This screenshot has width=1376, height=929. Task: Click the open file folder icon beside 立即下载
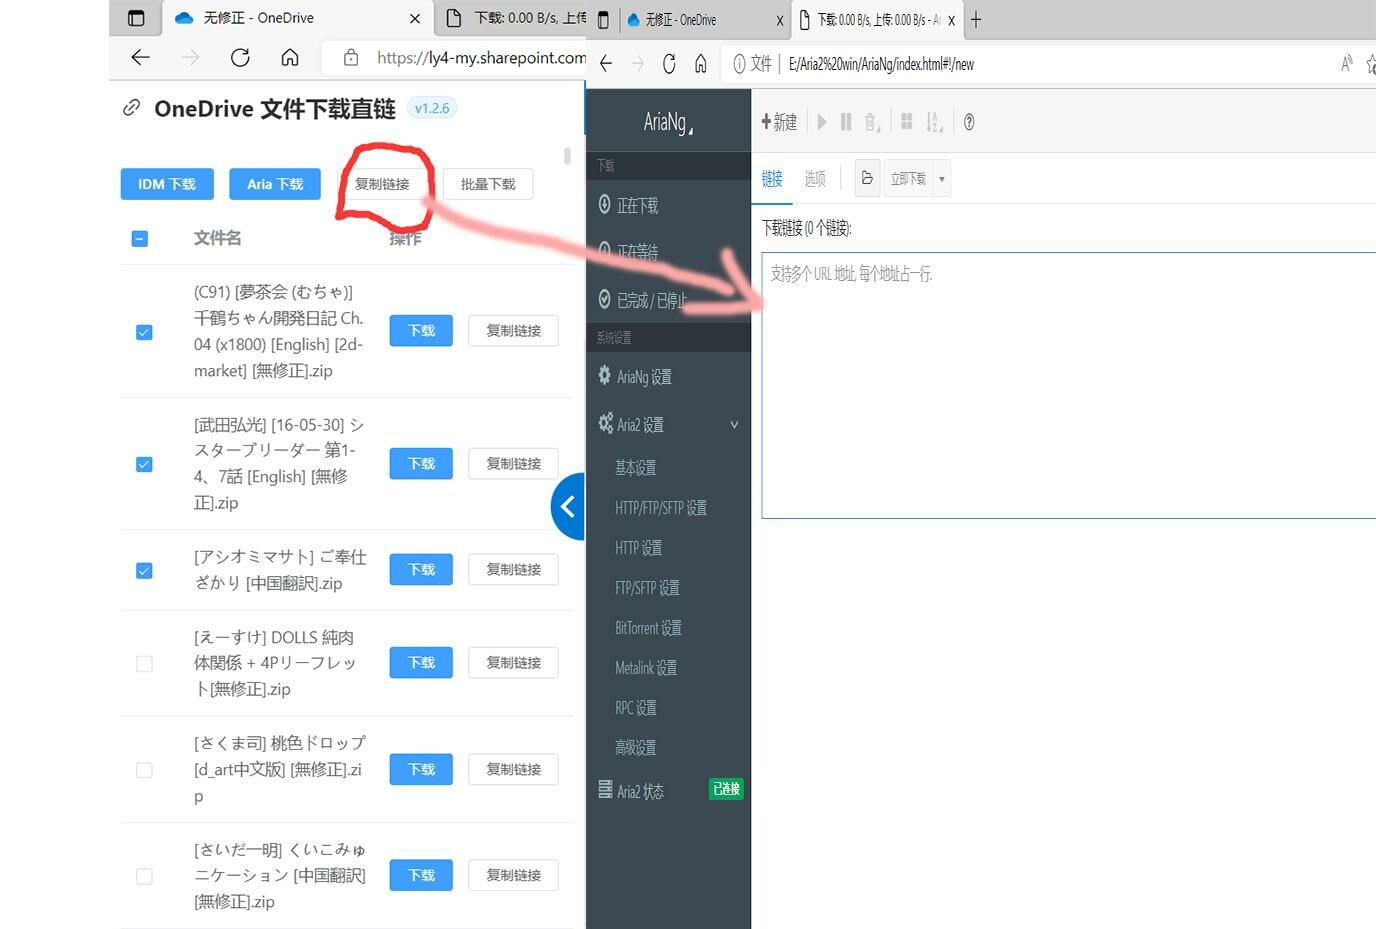[867, 178]
